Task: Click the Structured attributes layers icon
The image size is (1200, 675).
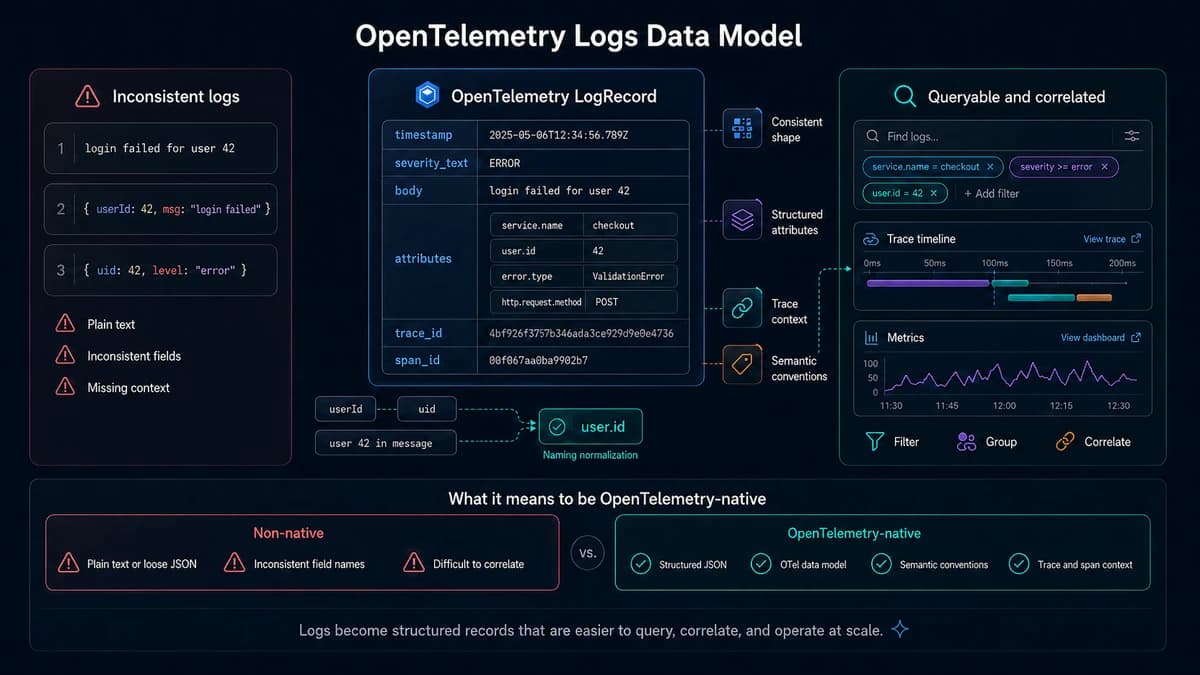Action: [742, 221]
